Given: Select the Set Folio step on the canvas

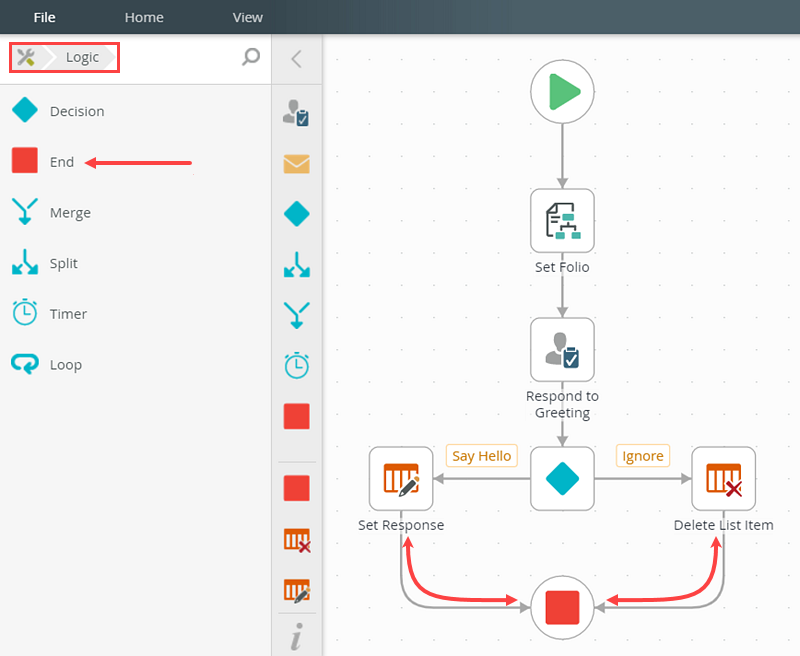Looking at the screenshot, I should [x=562, y=220].
